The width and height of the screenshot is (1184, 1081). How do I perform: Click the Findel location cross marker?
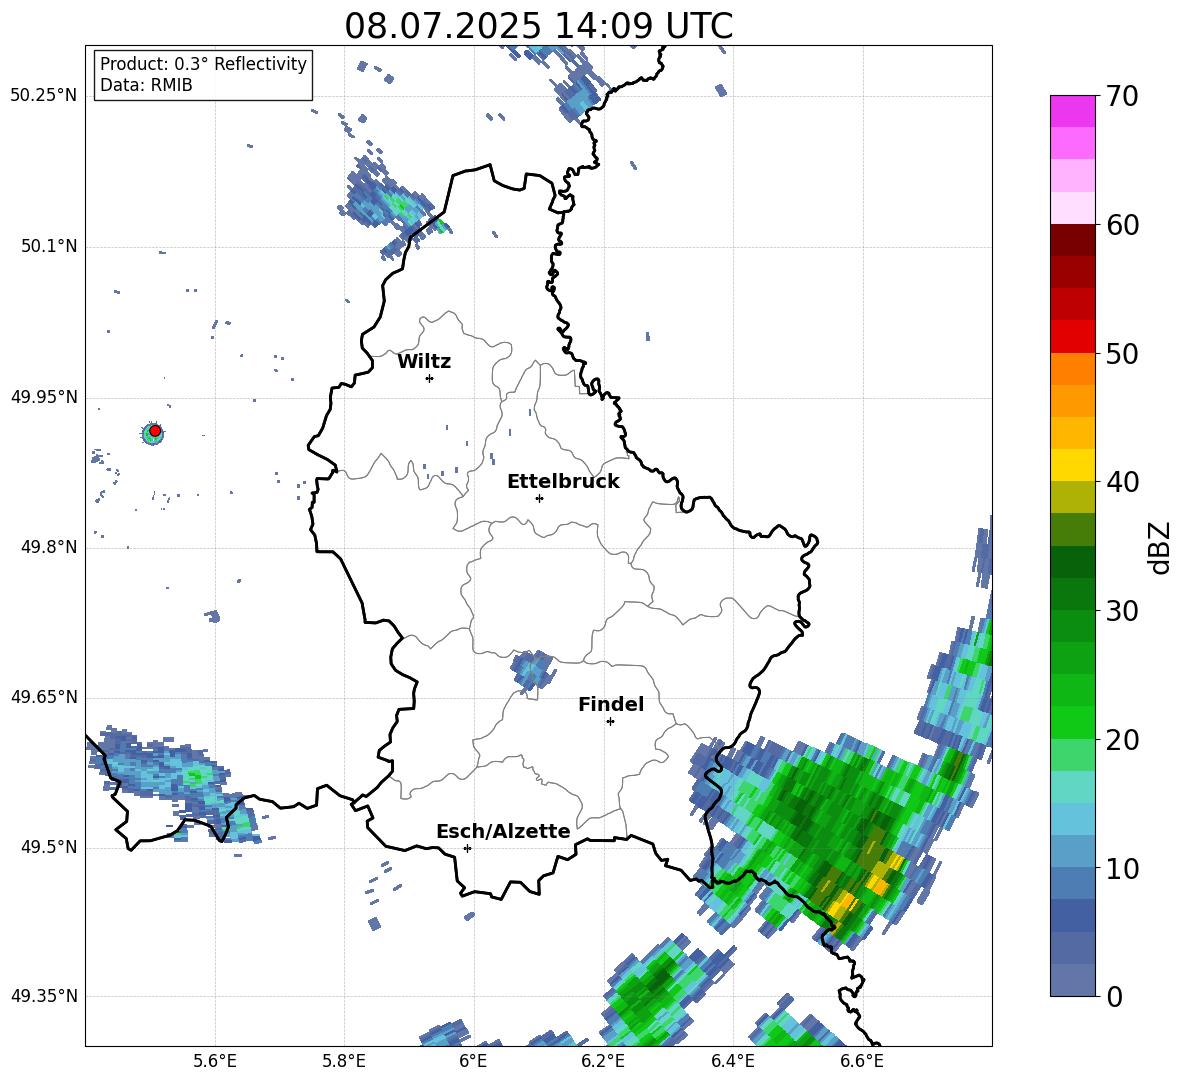(610, 722)
